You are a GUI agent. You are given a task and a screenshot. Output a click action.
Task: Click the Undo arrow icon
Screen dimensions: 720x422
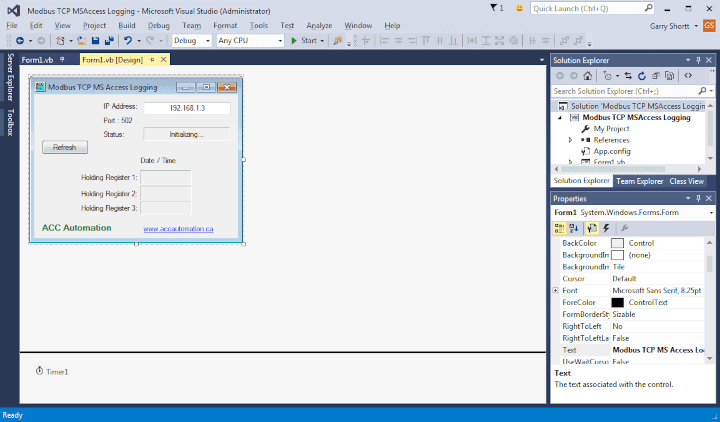pos(128,40)
